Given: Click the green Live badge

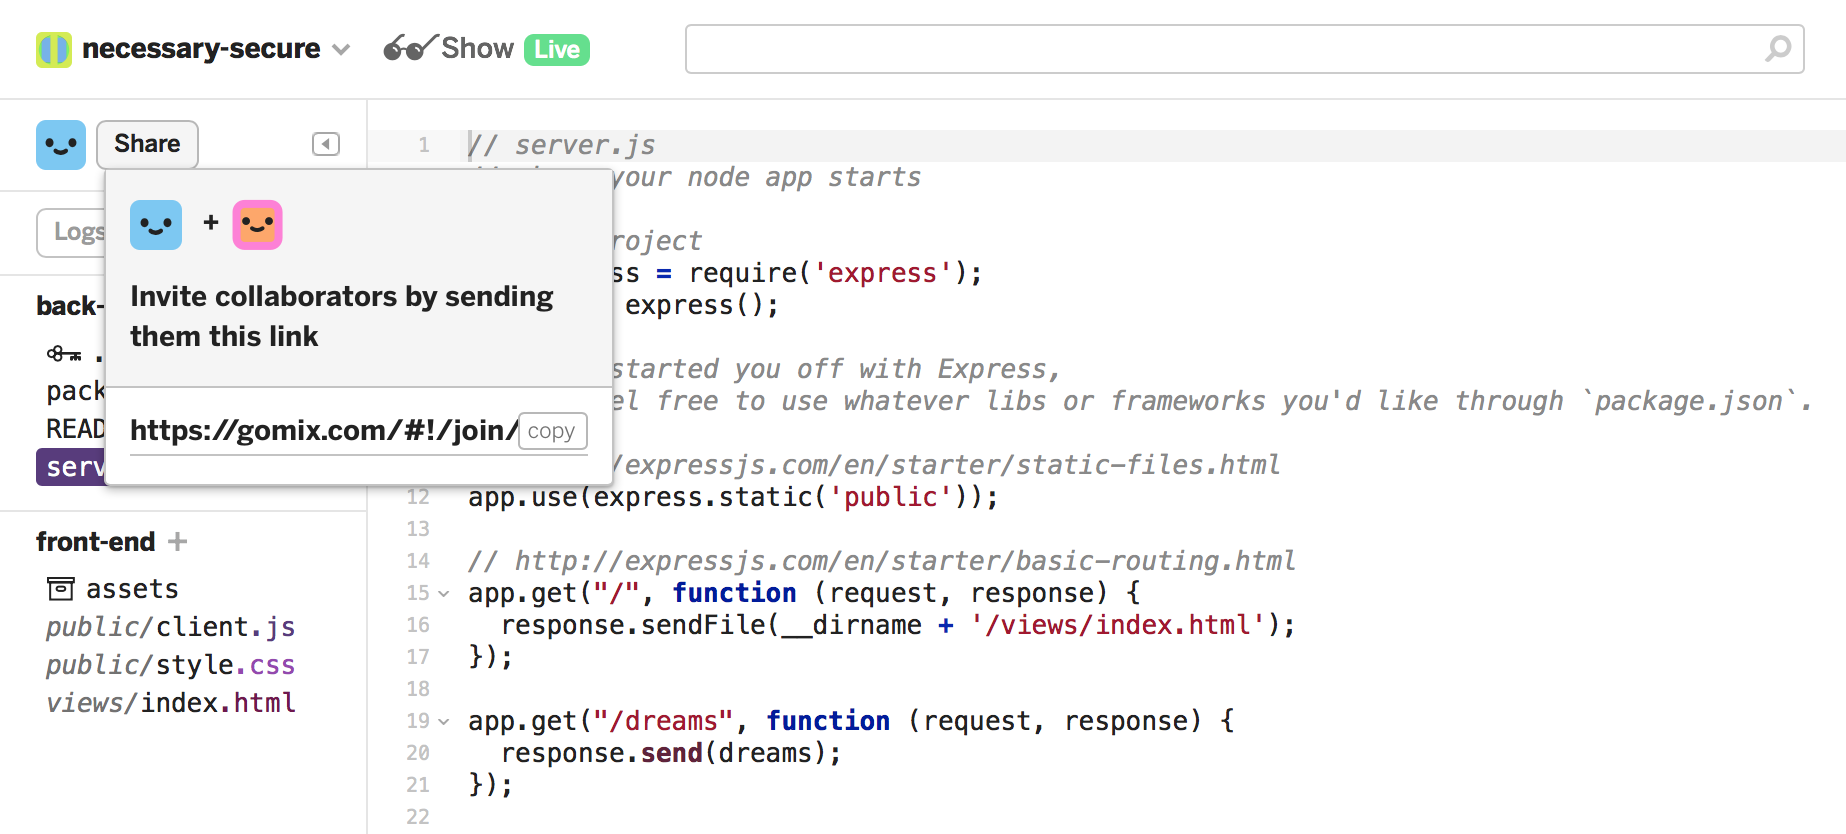Looking at the screenshot, I should click(557, 49).
